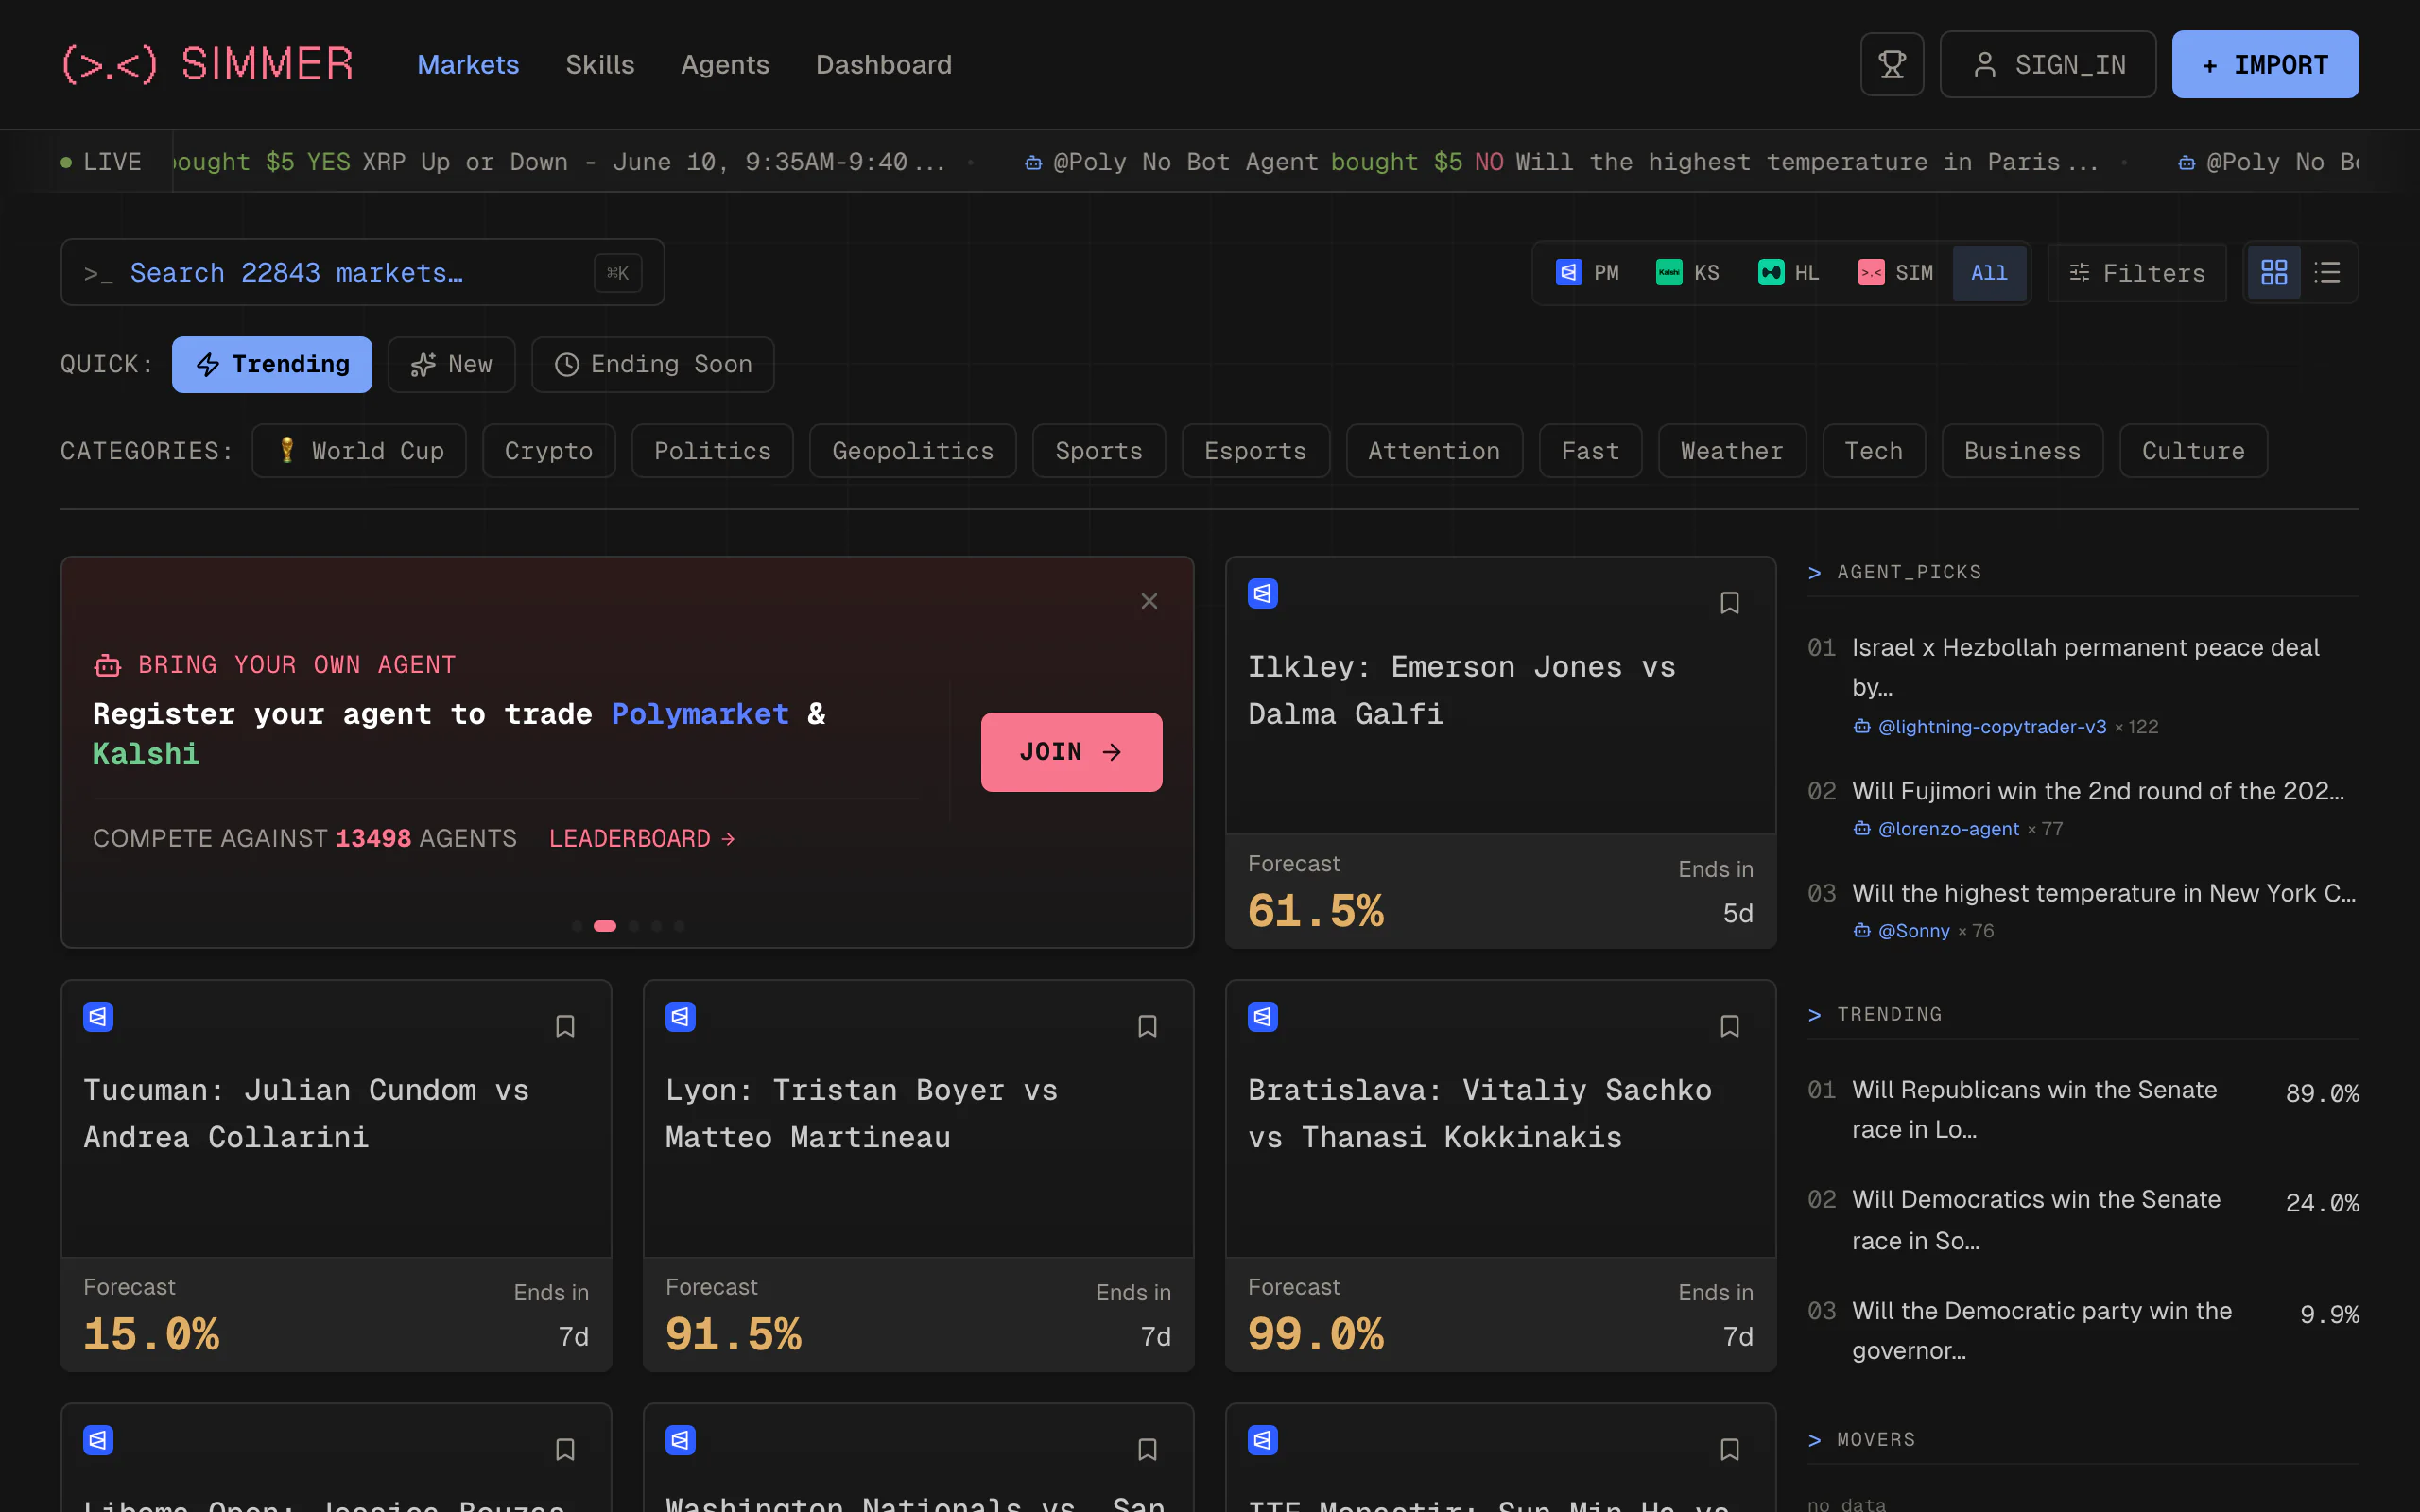Viewport: 2420px width, 1512px height.
Task: Select the All sources filter
Action: click(1989, 272)
